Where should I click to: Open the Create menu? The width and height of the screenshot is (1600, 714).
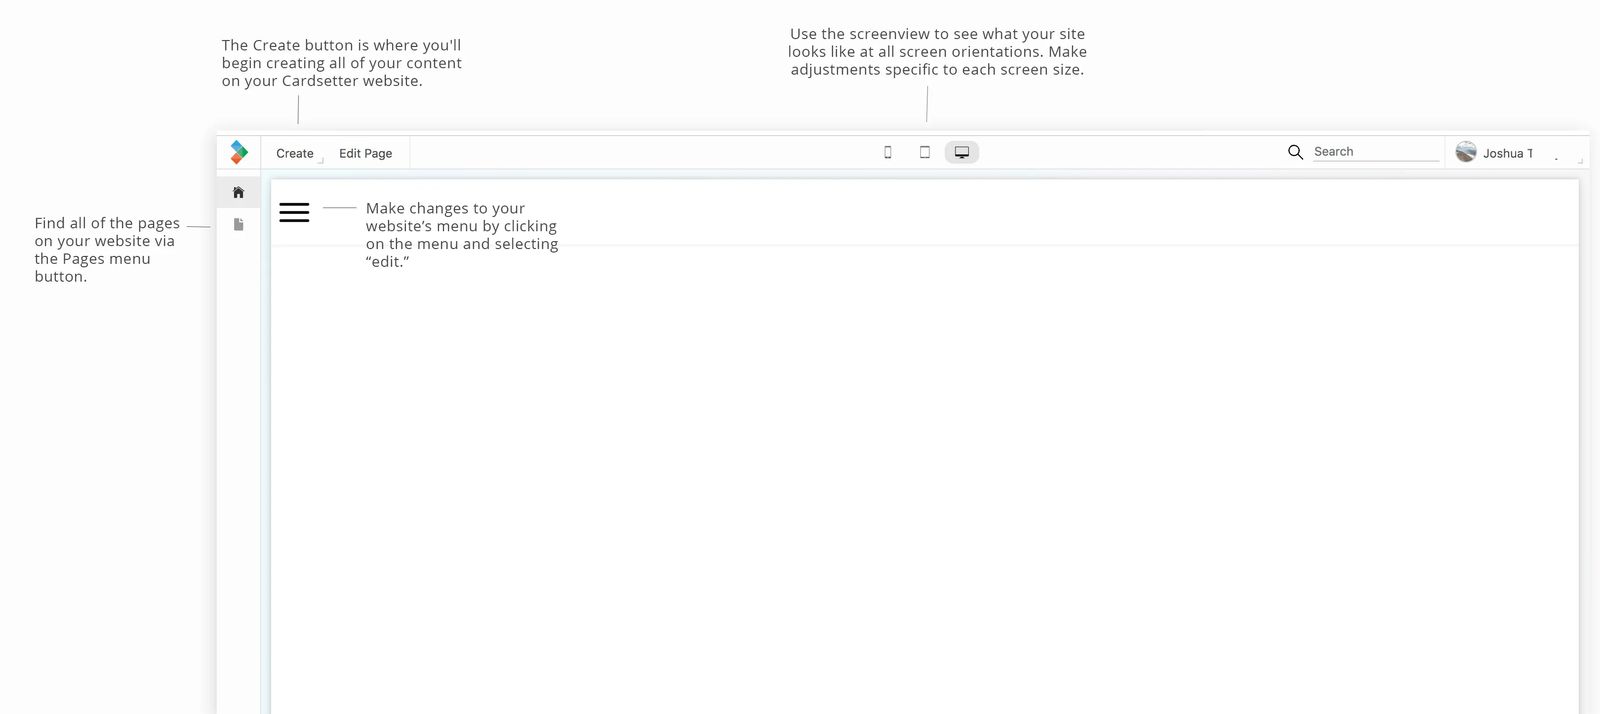point(294,153)
